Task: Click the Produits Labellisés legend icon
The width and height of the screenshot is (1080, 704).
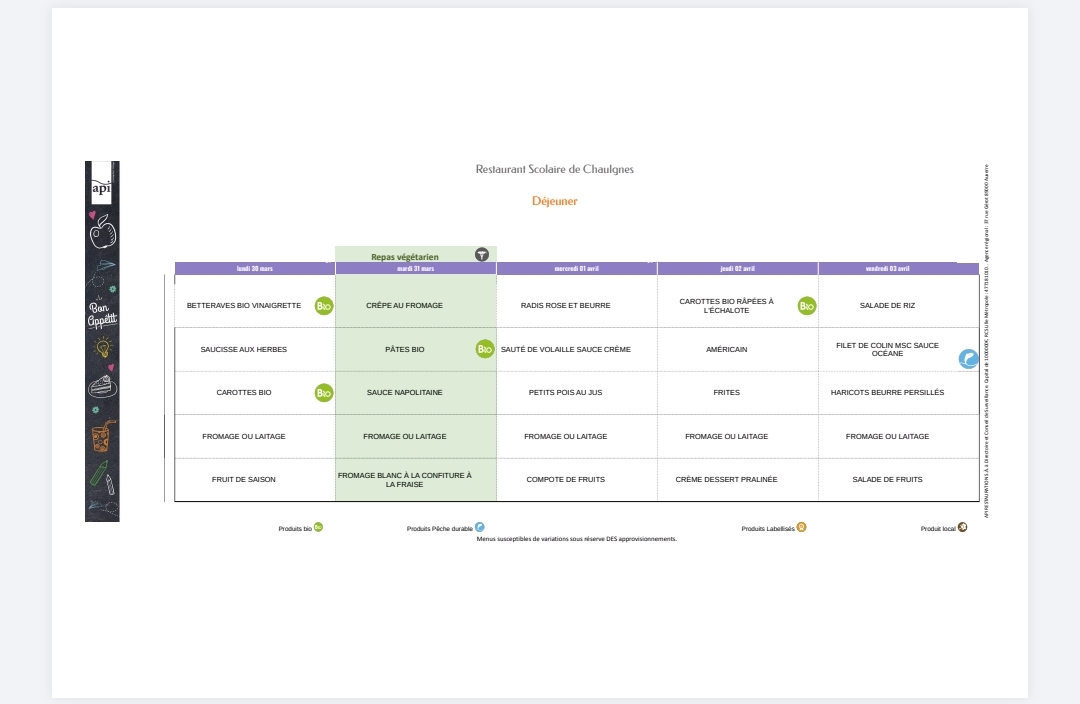Action: (801, 527)
